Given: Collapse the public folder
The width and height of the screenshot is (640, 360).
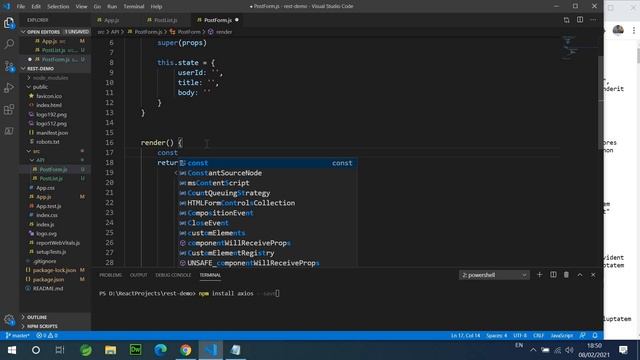Looking at the screenshot, I should pos(40,87).
